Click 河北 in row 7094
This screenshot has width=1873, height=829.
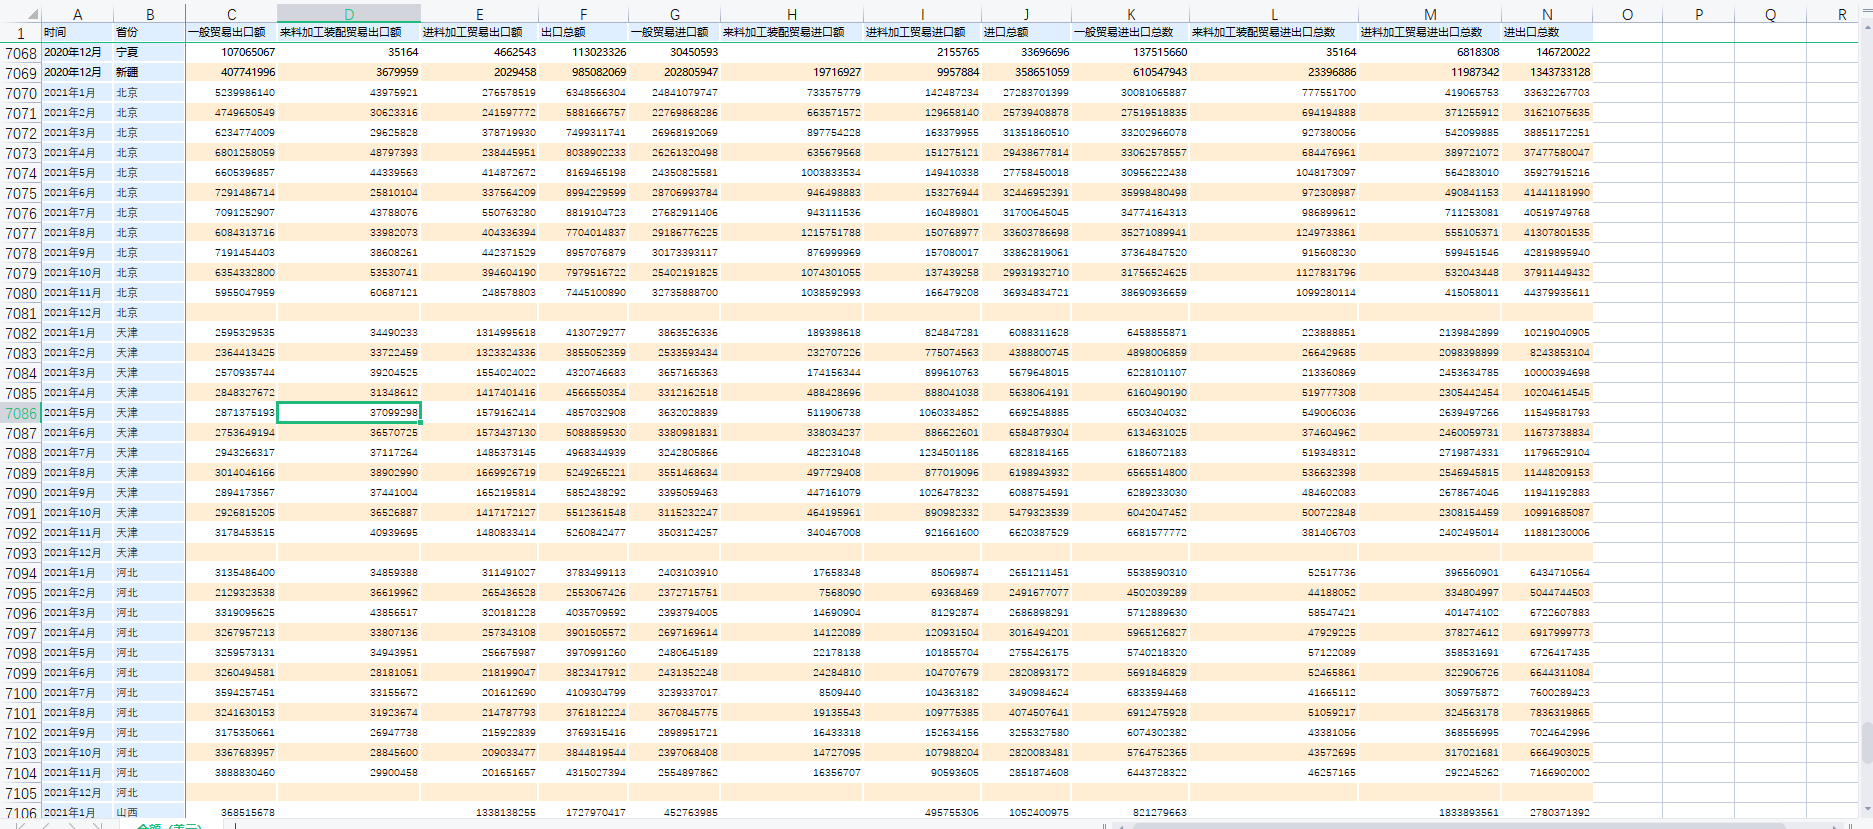[149, 572]
